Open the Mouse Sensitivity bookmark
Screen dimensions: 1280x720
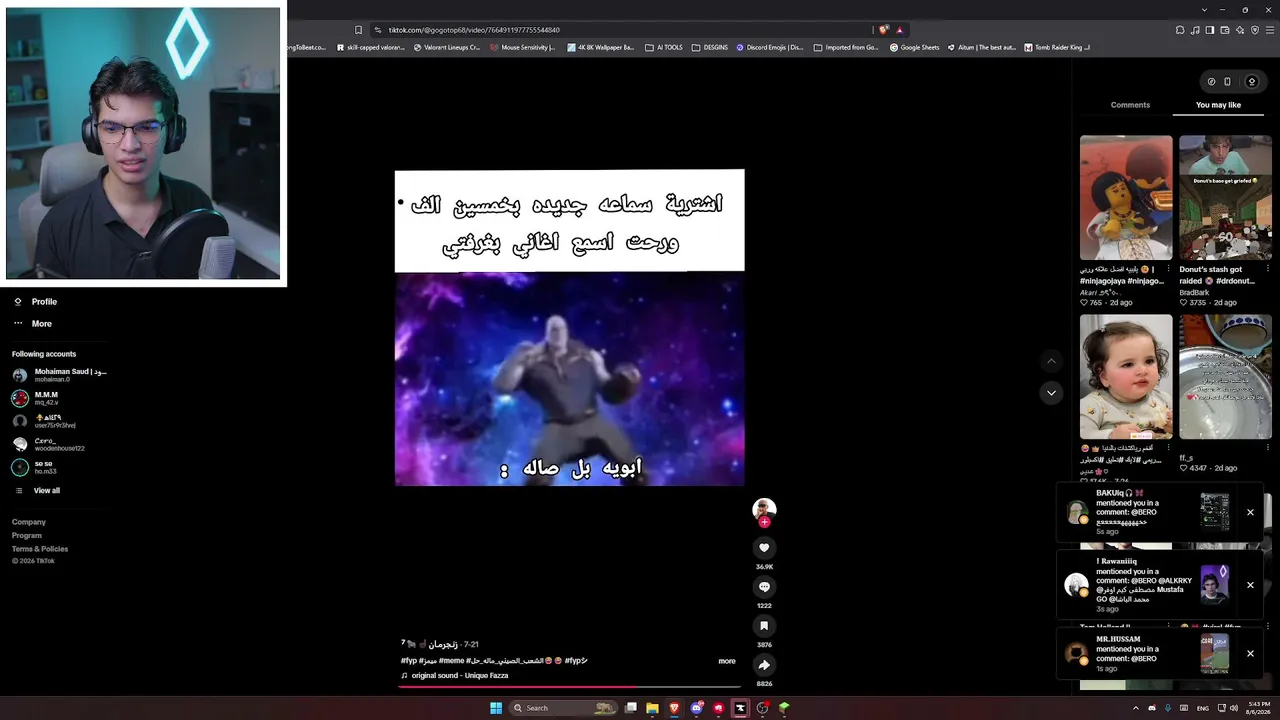pos(523,47)
